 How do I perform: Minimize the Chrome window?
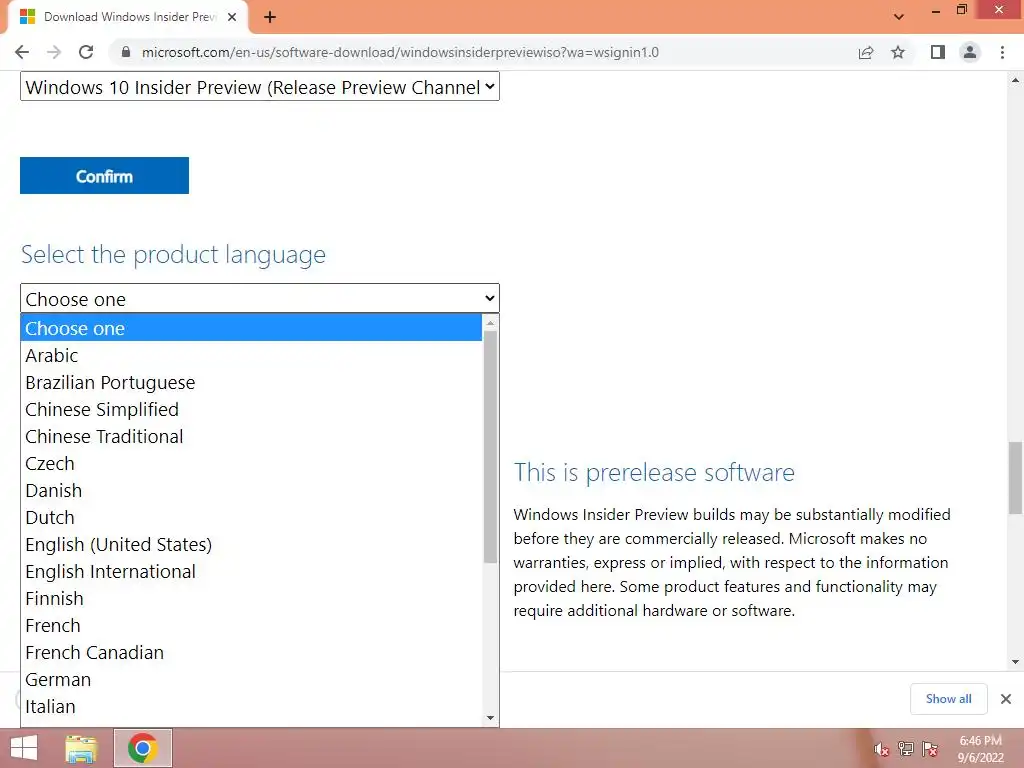pos(936,11)
